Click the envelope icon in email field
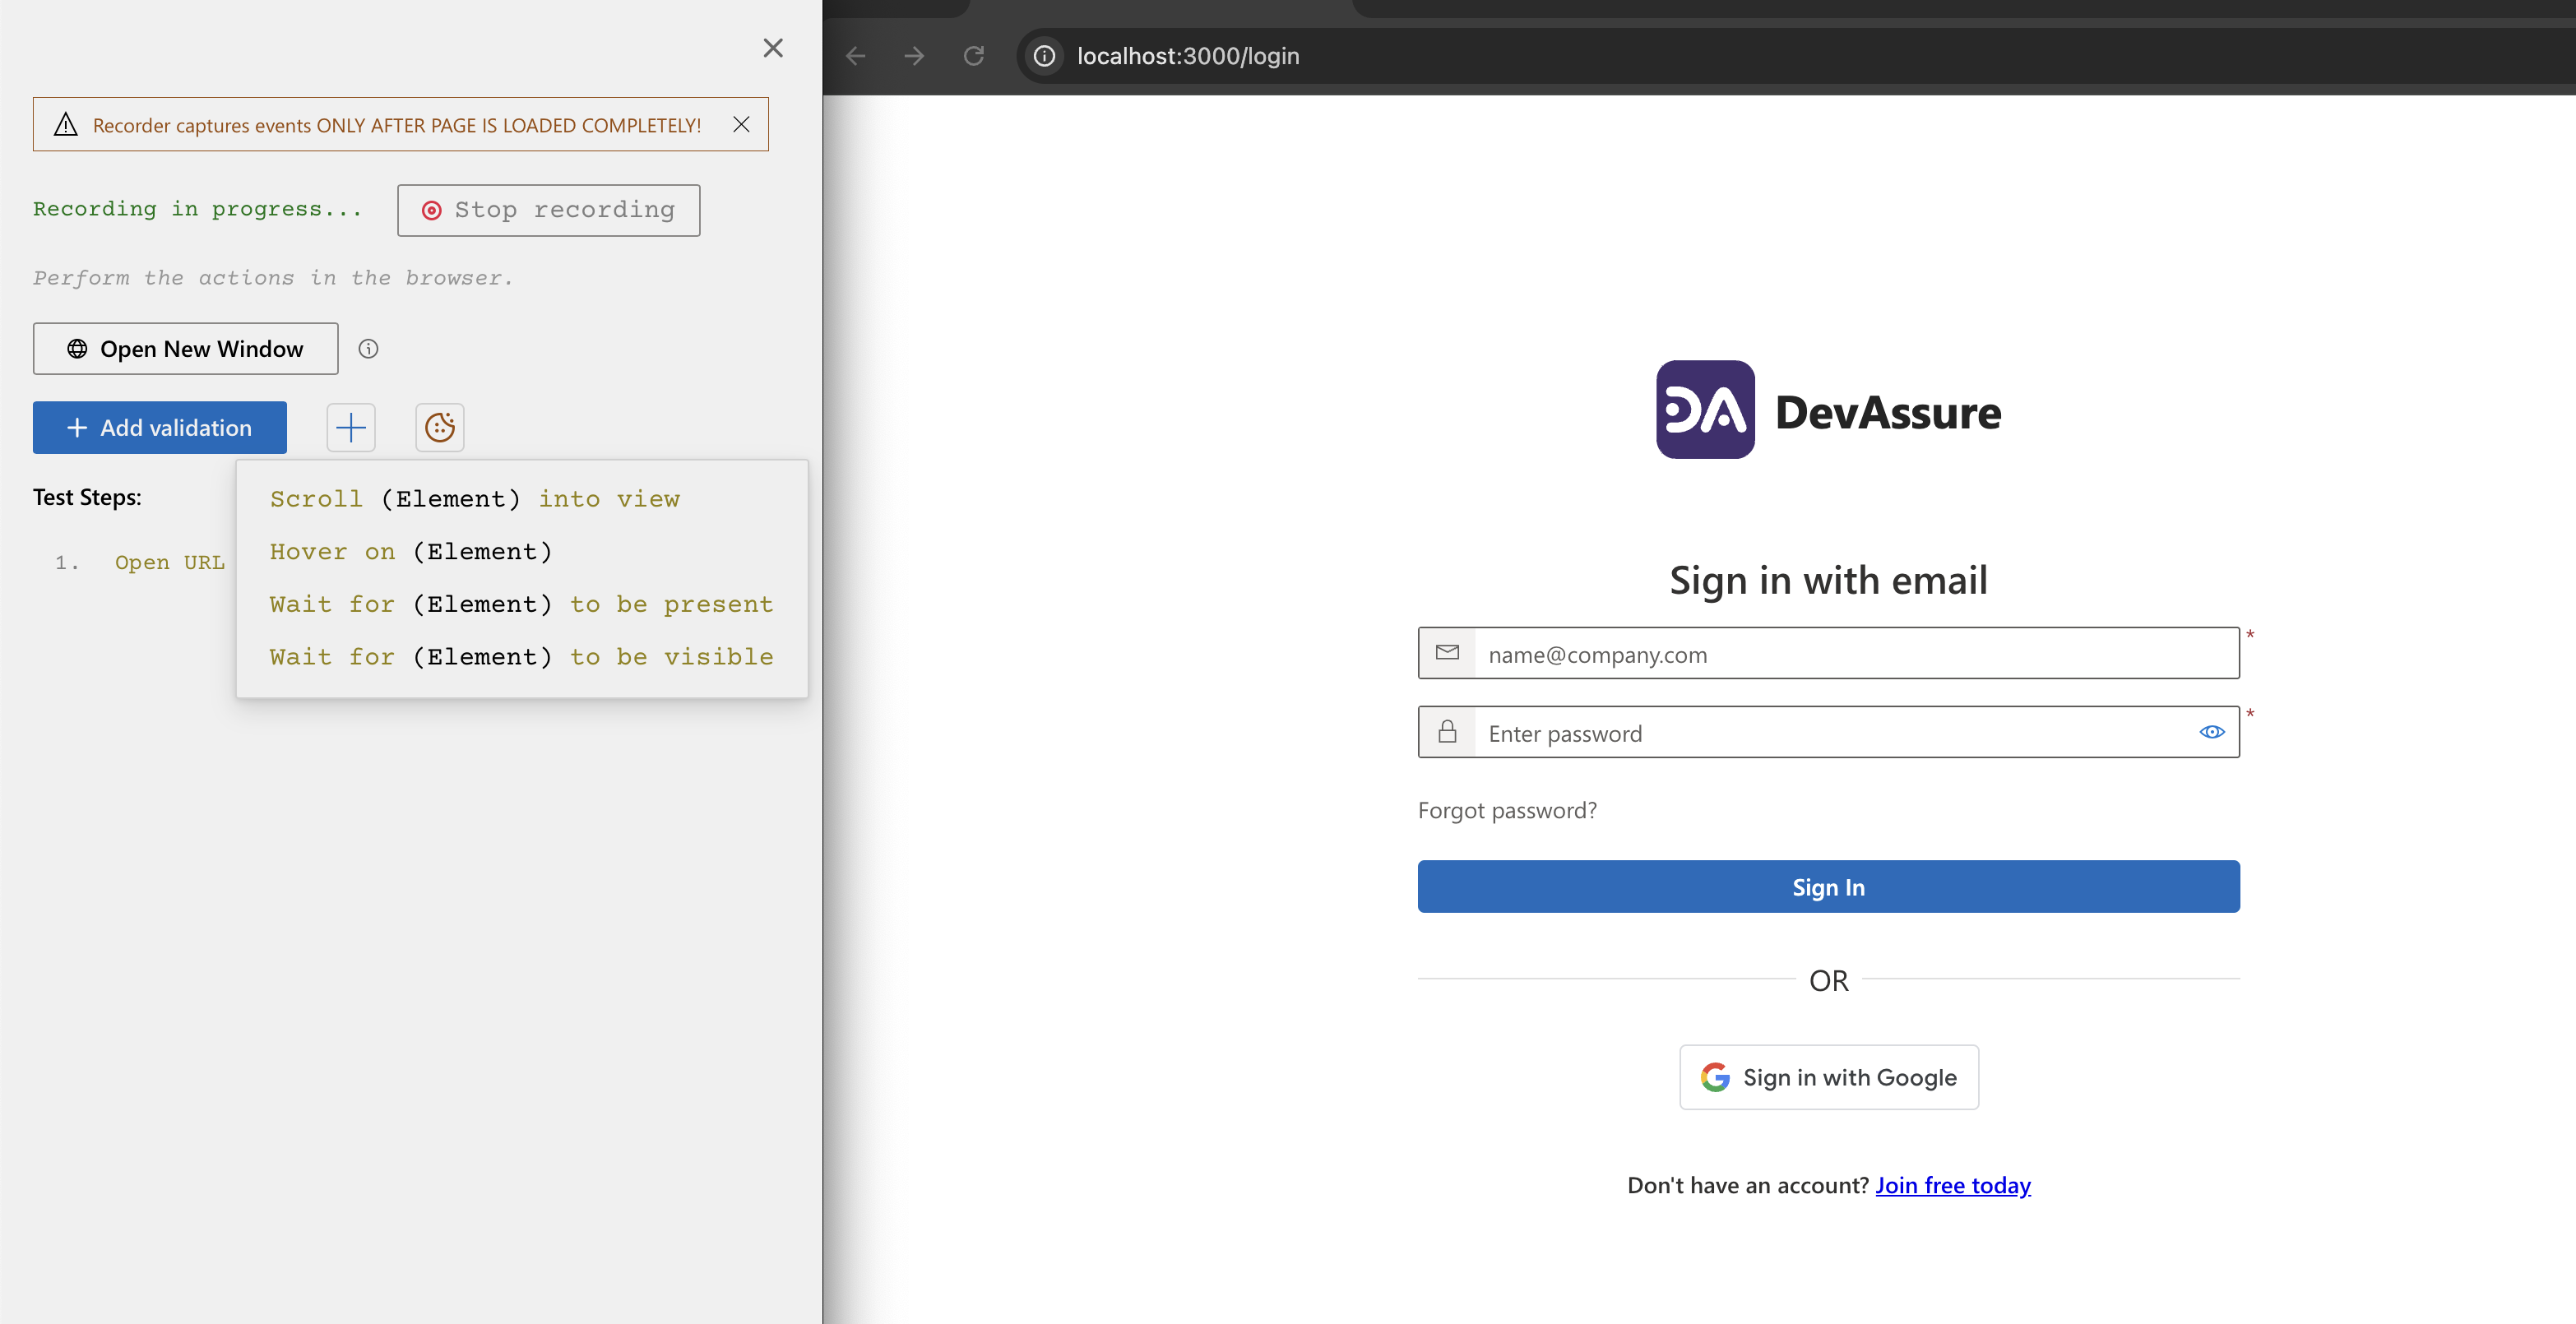2576x1324 pixels. 1447,653
